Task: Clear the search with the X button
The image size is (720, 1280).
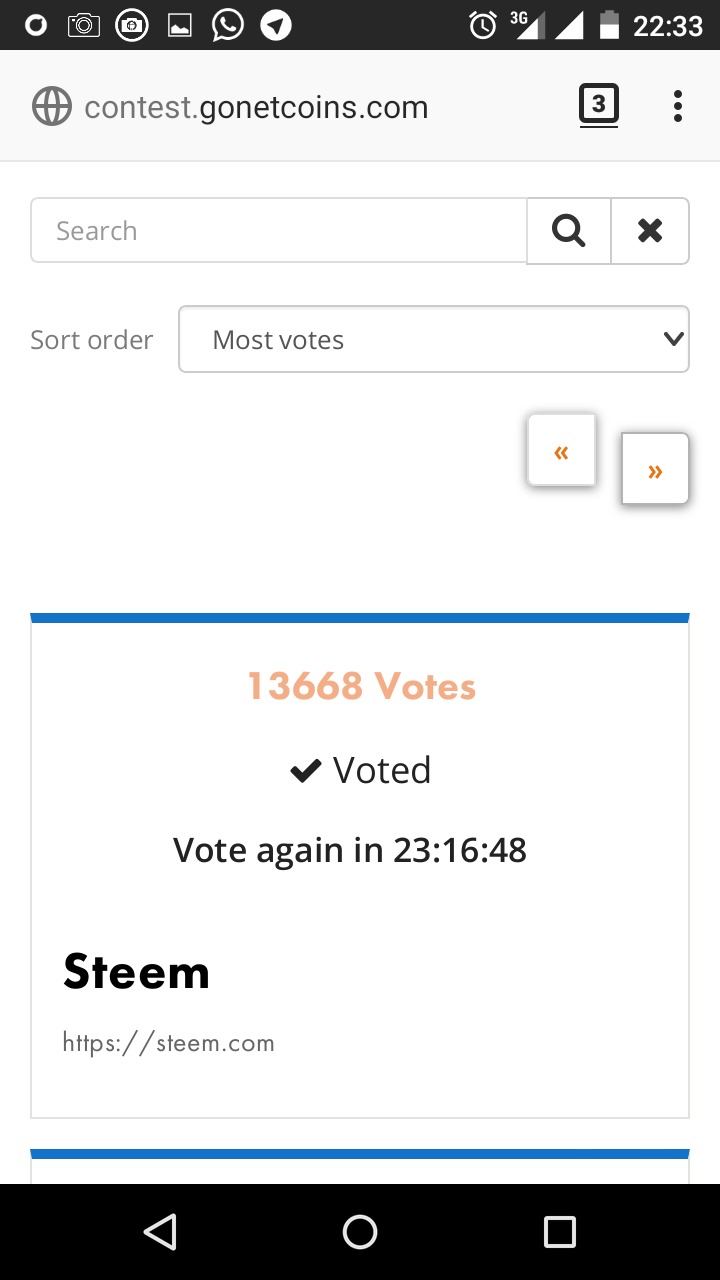Action: pyautogui.click(x=650, y=231)
